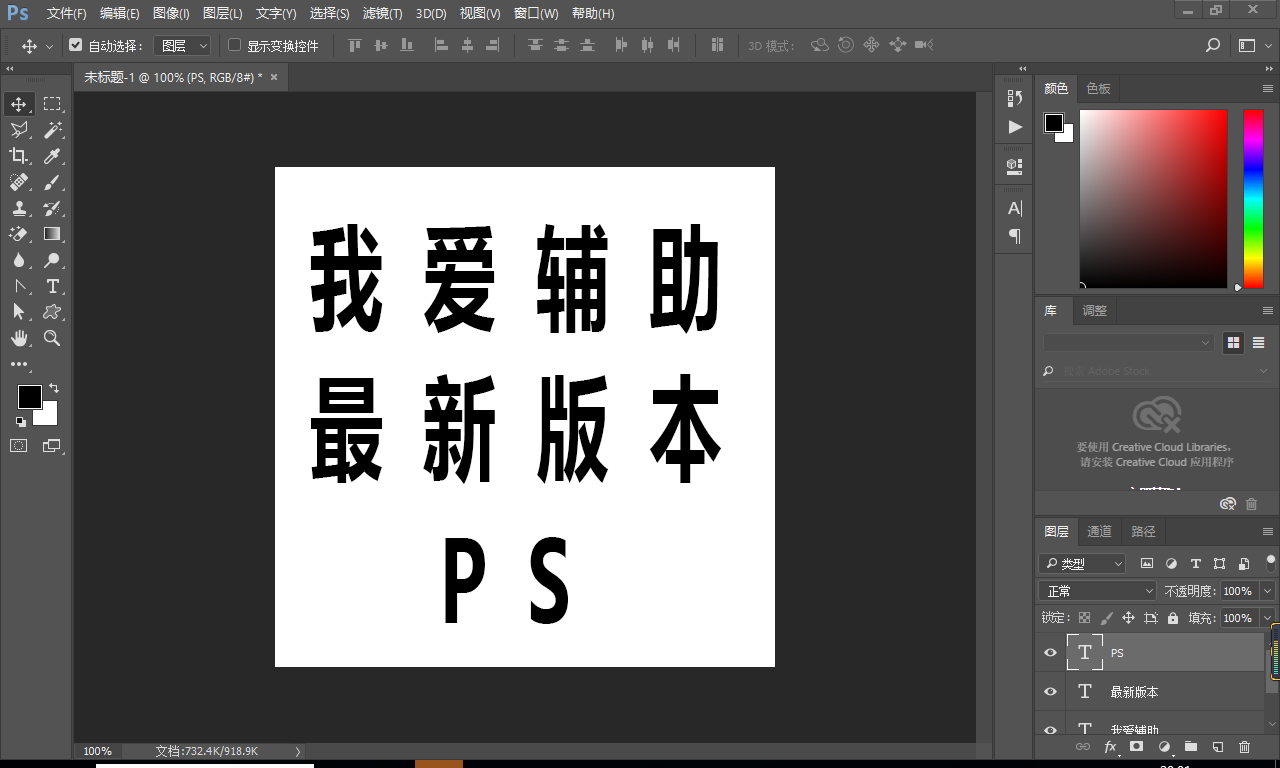Open the Color panel flyout menu

[x=1267, y=88]
